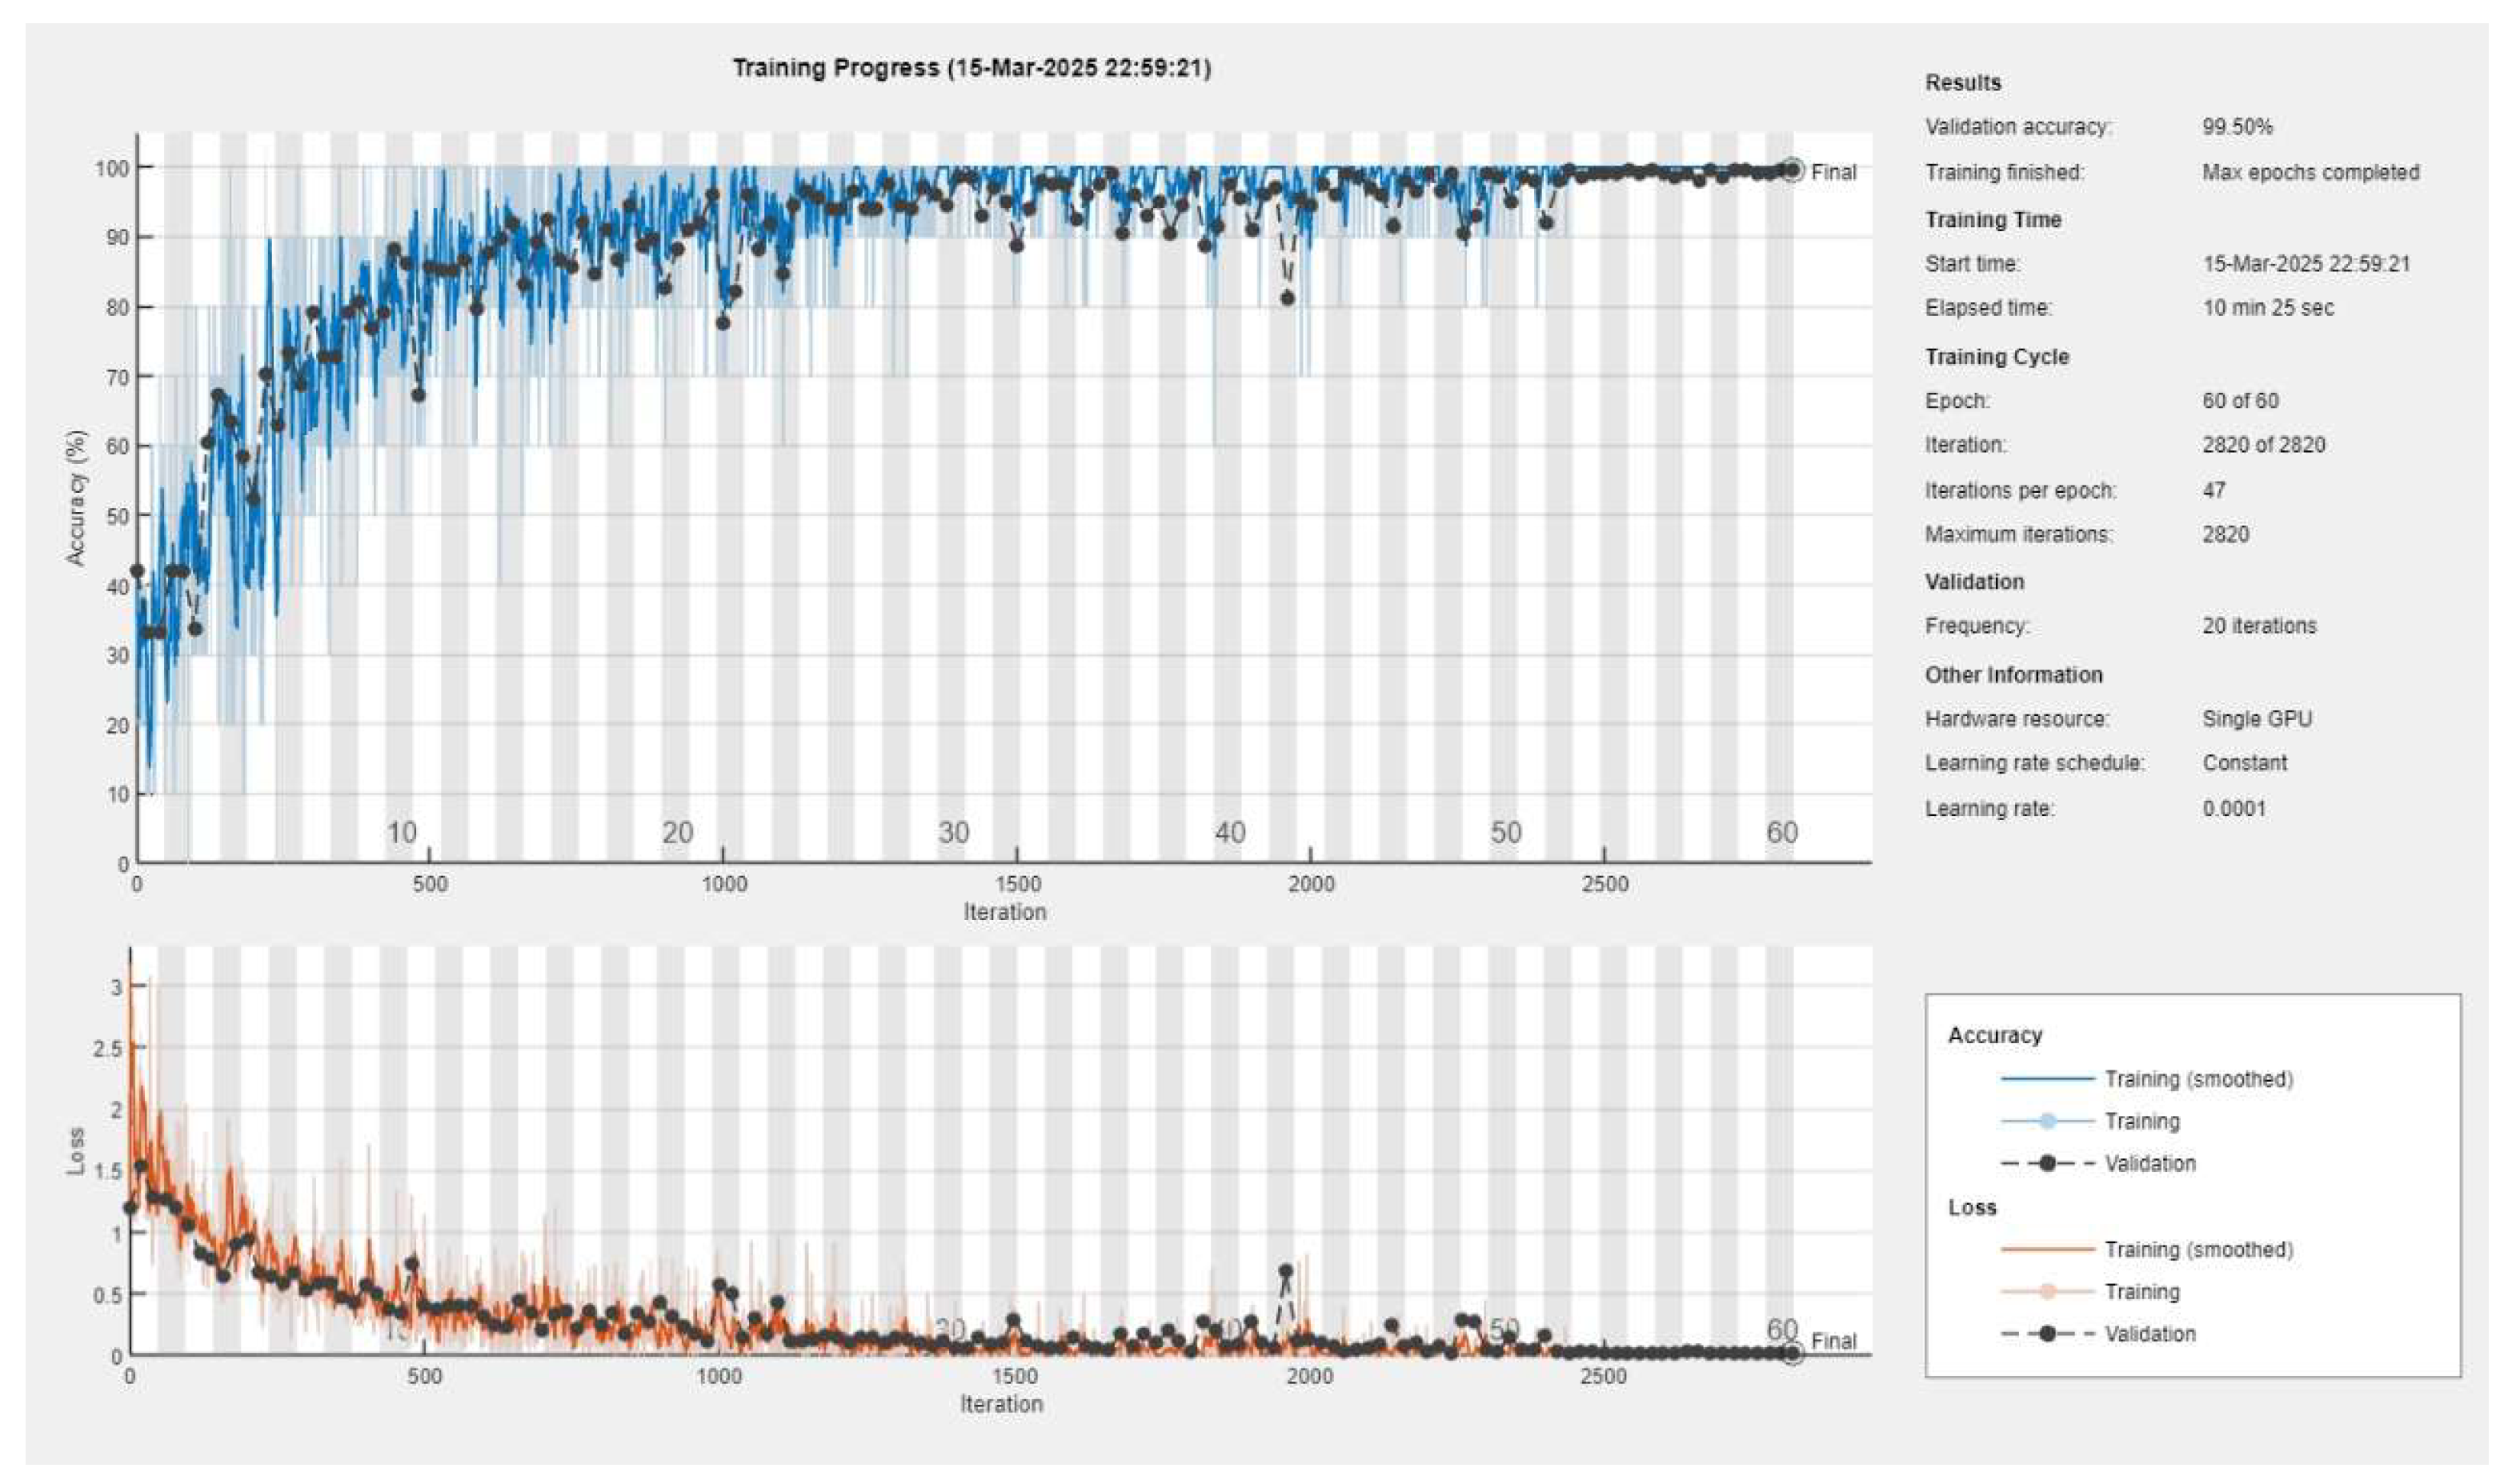Click the 99.50% validation accuracy value

point(2237,127)
